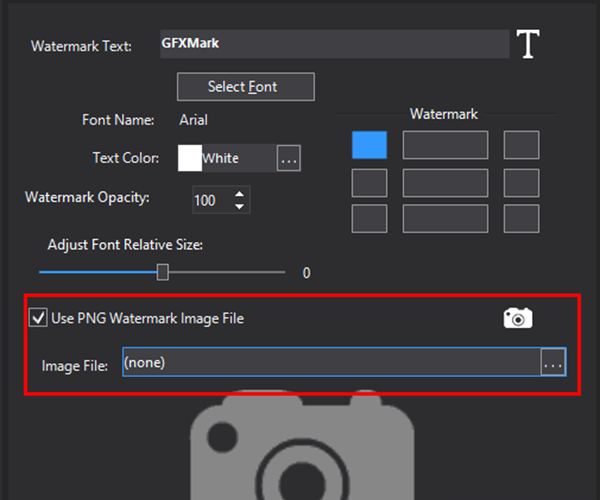Image resolution: width=600 pixels, height=500 pixels.
Task: Select center watermark position box
Action: (x=445, y=183)
